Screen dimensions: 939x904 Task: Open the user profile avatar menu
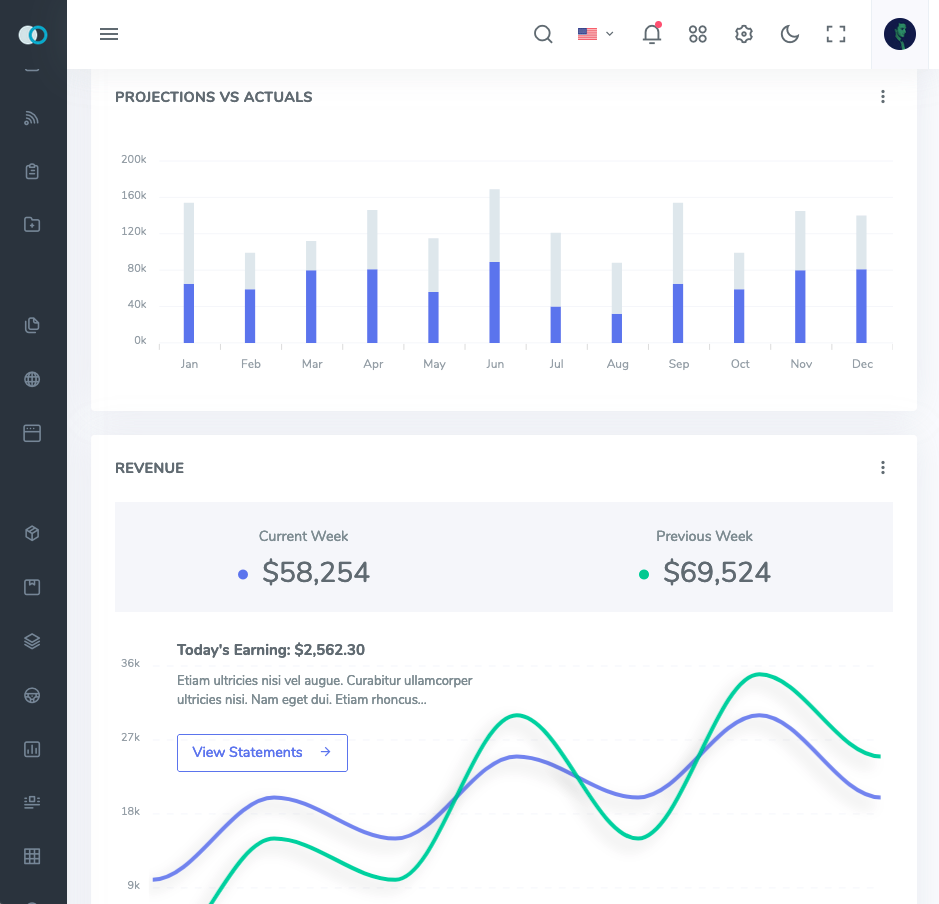[899, 34]
